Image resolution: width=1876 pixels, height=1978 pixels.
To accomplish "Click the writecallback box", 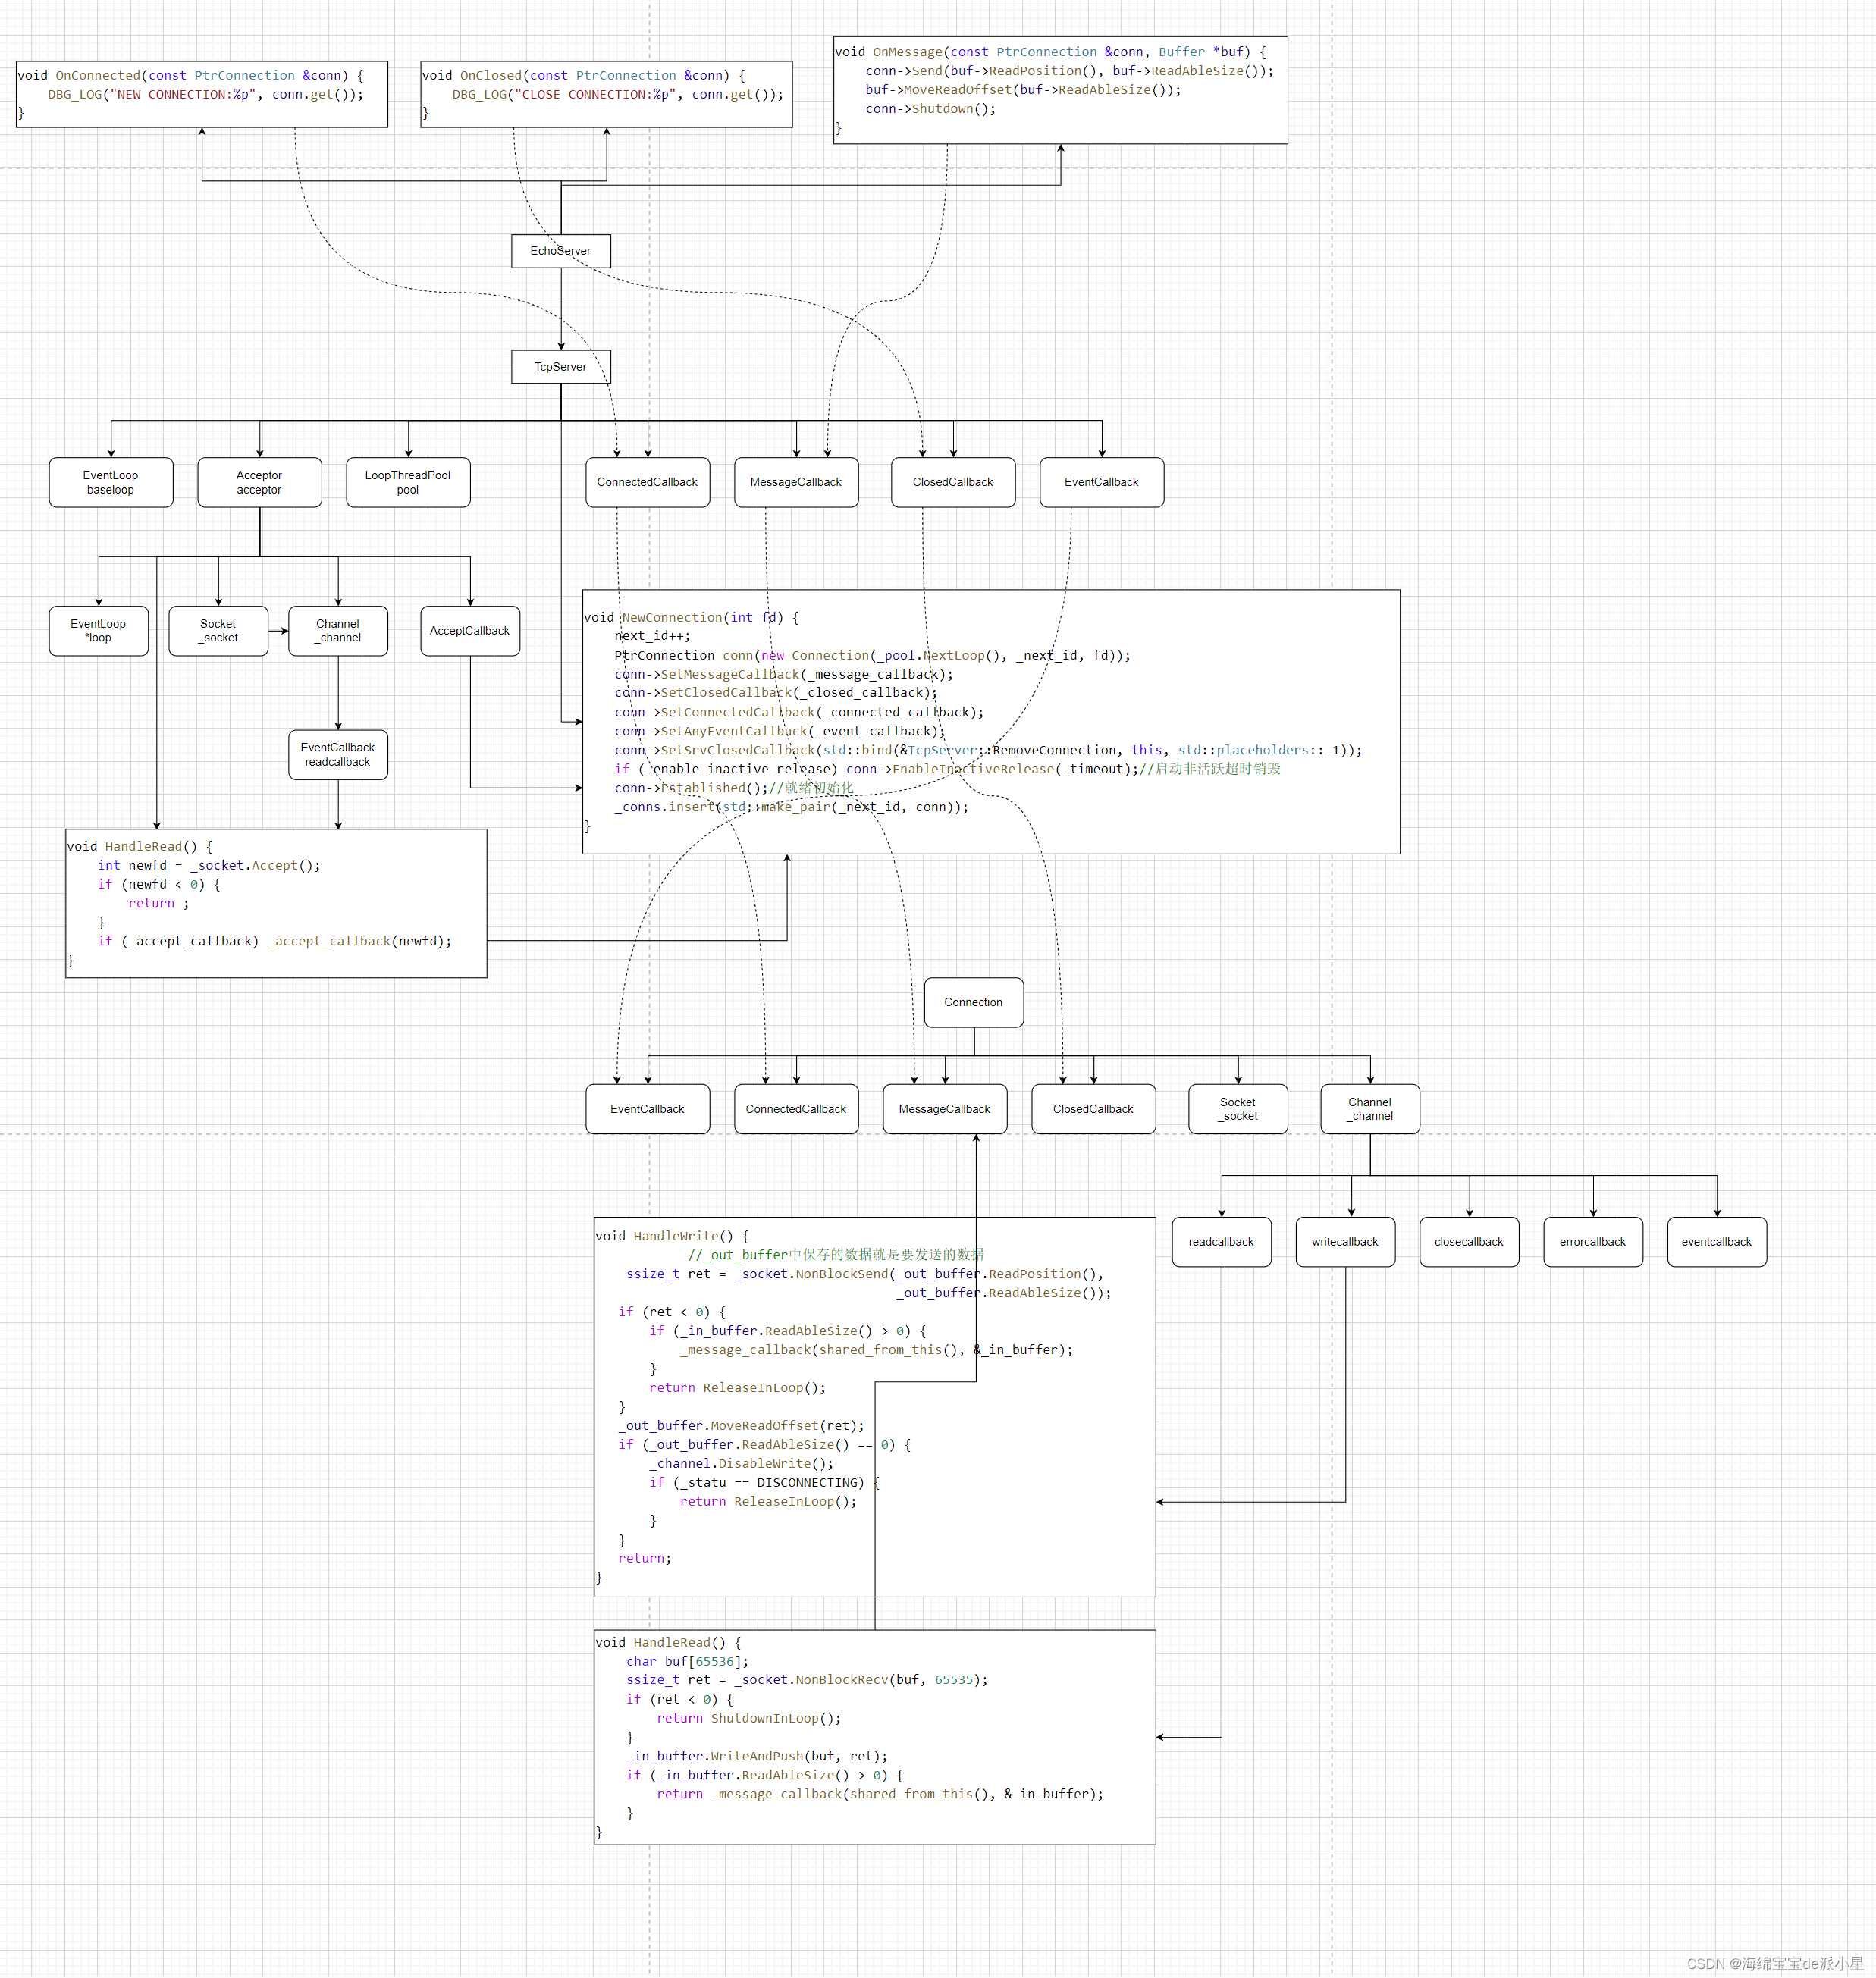I will [x=1345, y=1242].
